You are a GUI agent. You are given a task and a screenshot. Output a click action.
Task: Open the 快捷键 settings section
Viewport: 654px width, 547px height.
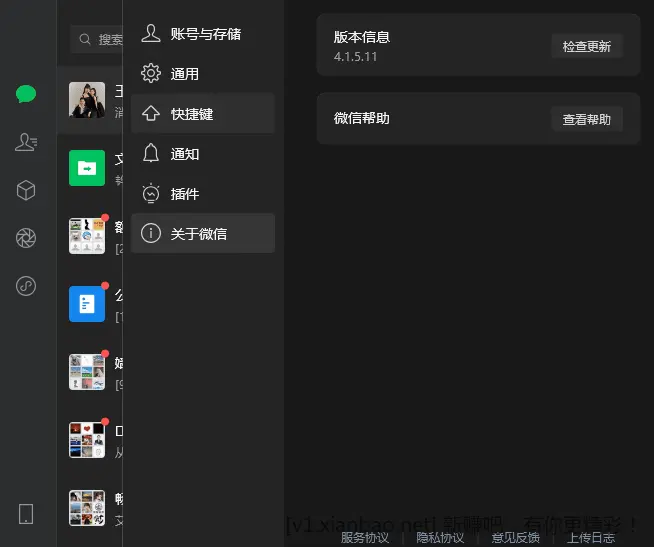point(203,113)
